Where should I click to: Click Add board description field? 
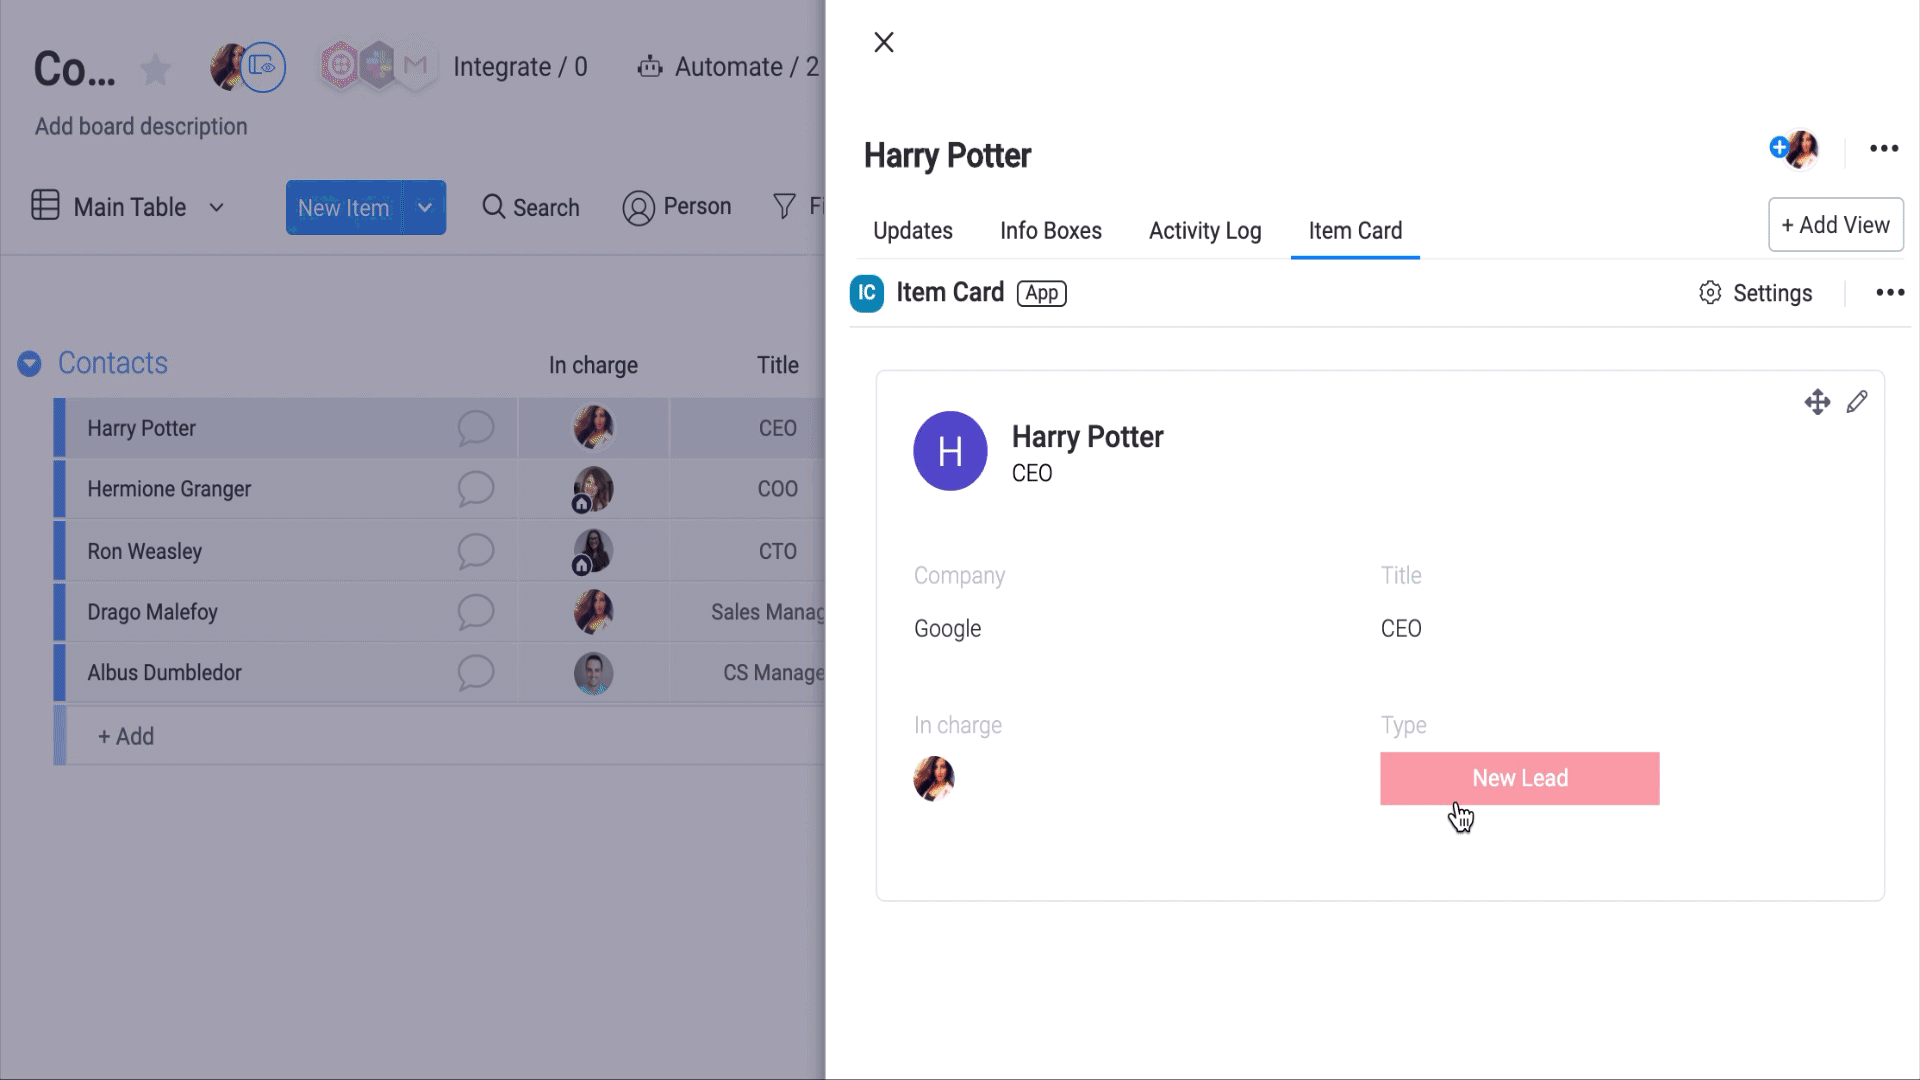click(x=140, y=126)
